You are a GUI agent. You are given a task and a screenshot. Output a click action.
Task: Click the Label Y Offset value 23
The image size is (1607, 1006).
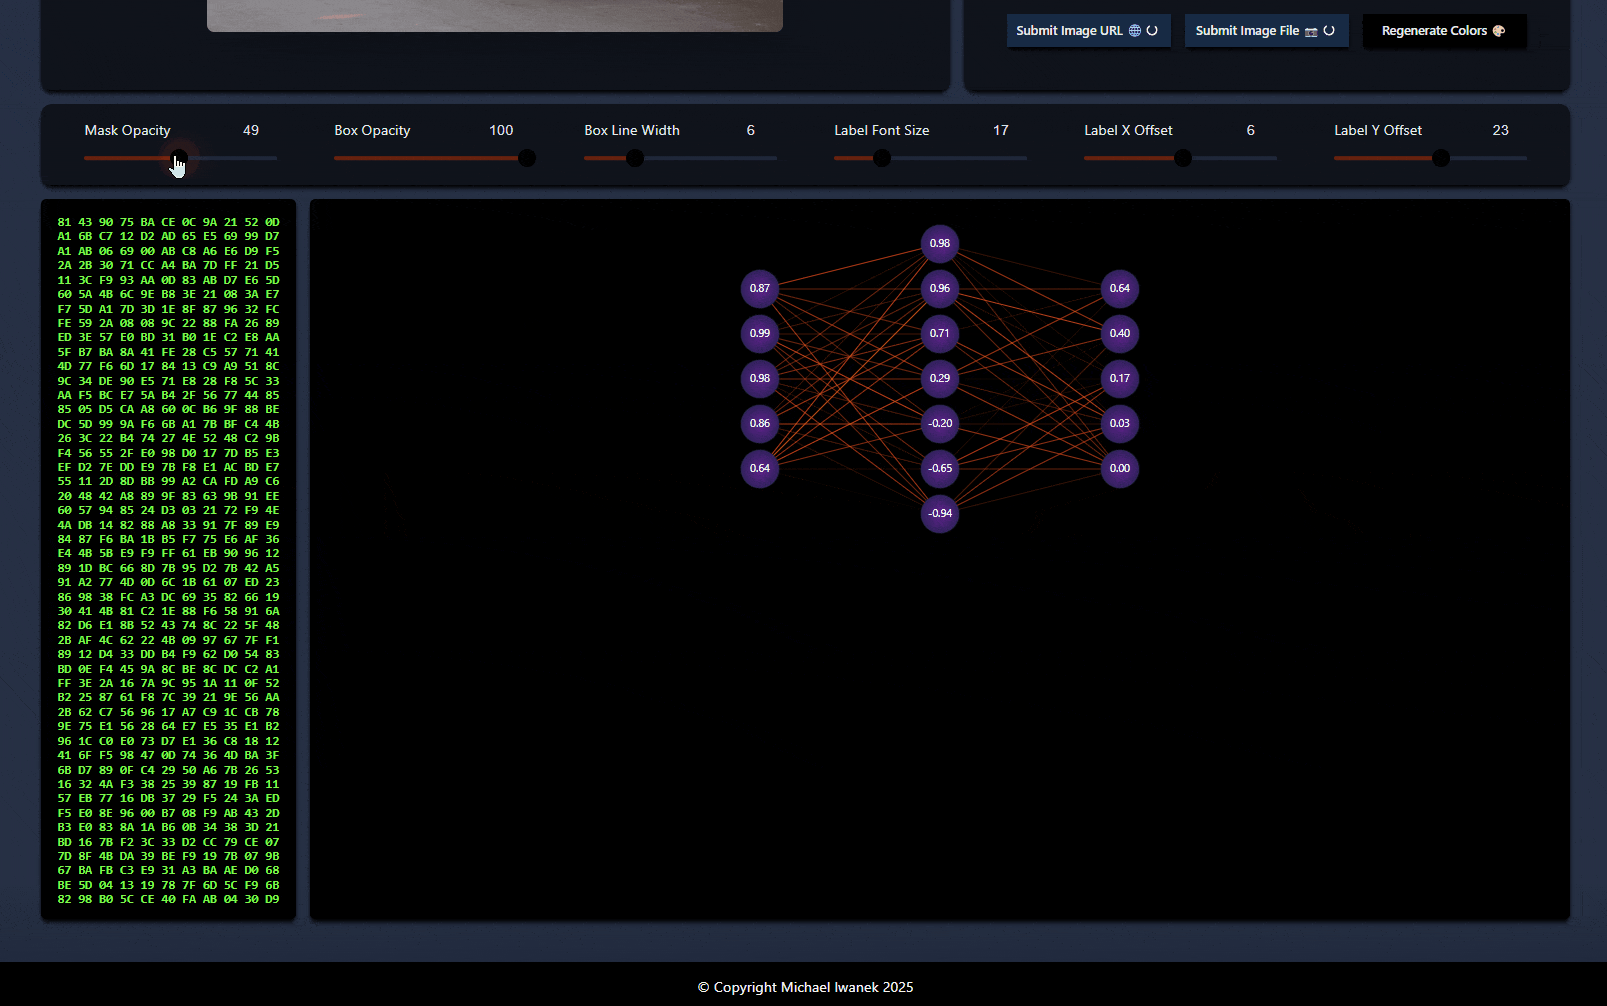coord(1501,130)
